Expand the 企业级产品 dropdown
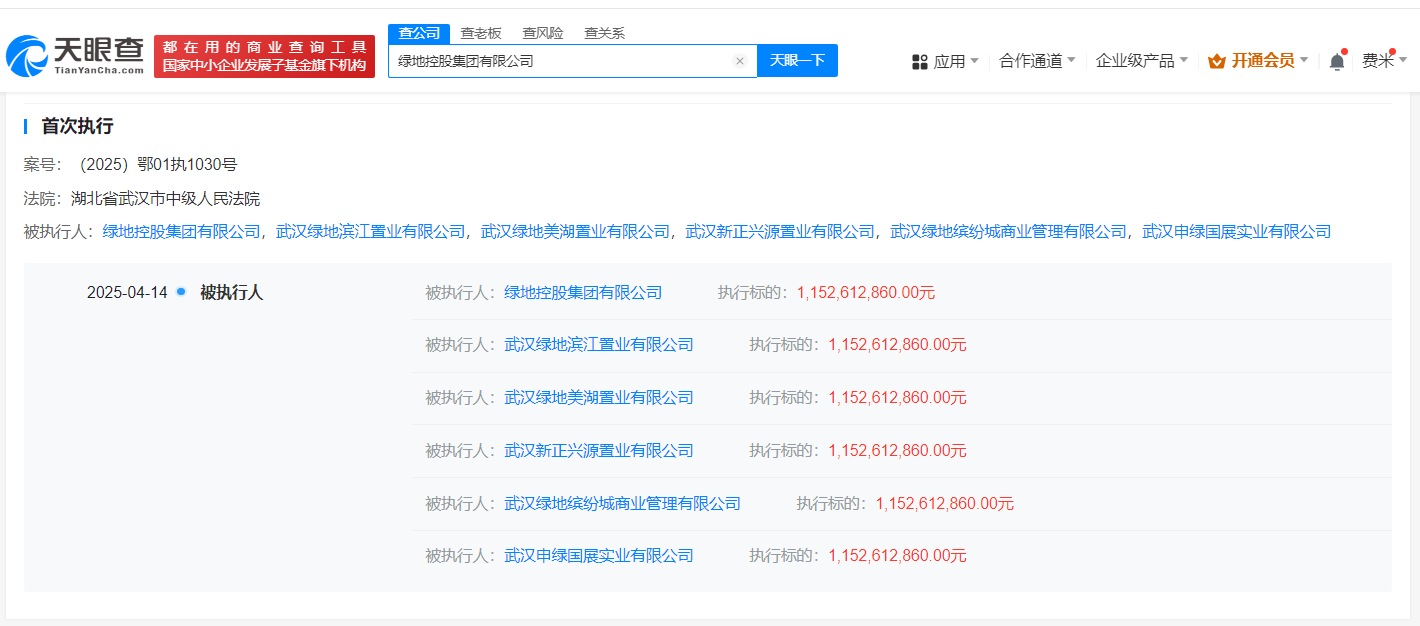 tap(1142, 61)
